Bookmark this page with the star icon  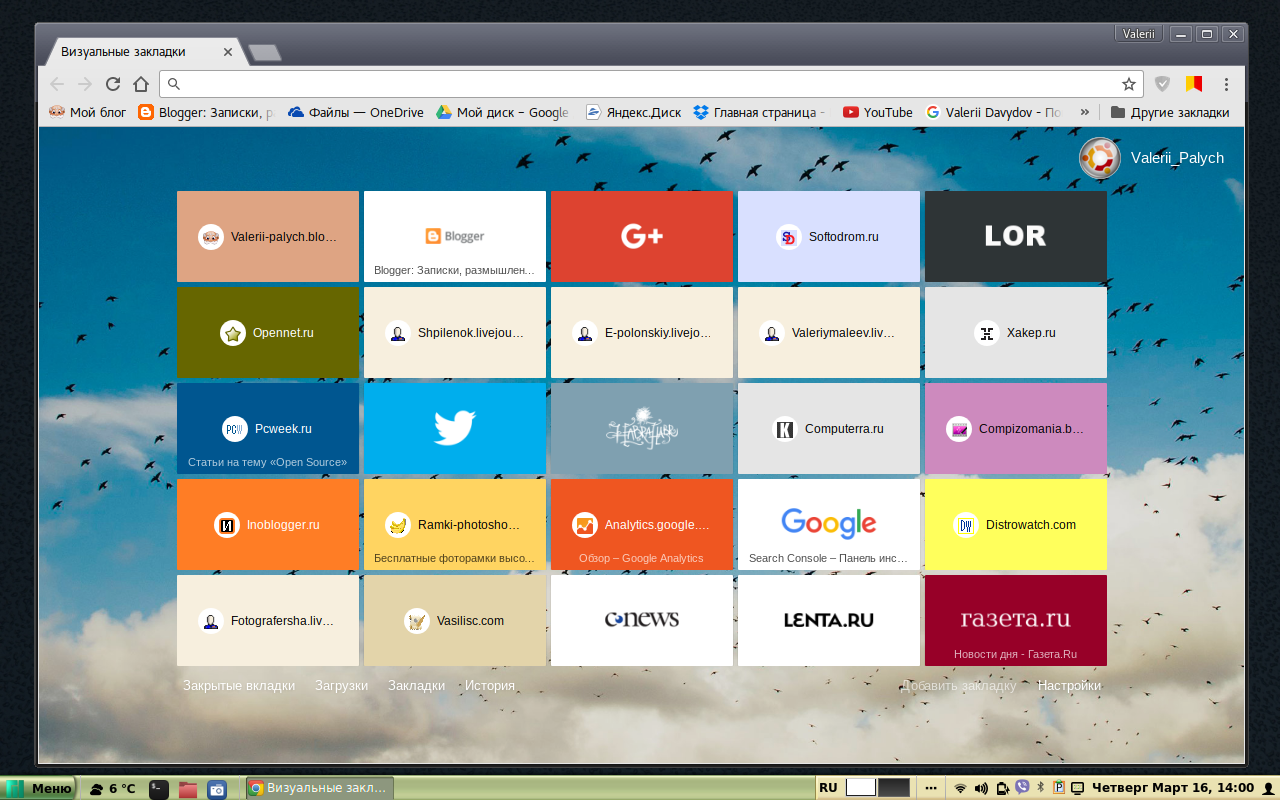[x=1129, y=84]
